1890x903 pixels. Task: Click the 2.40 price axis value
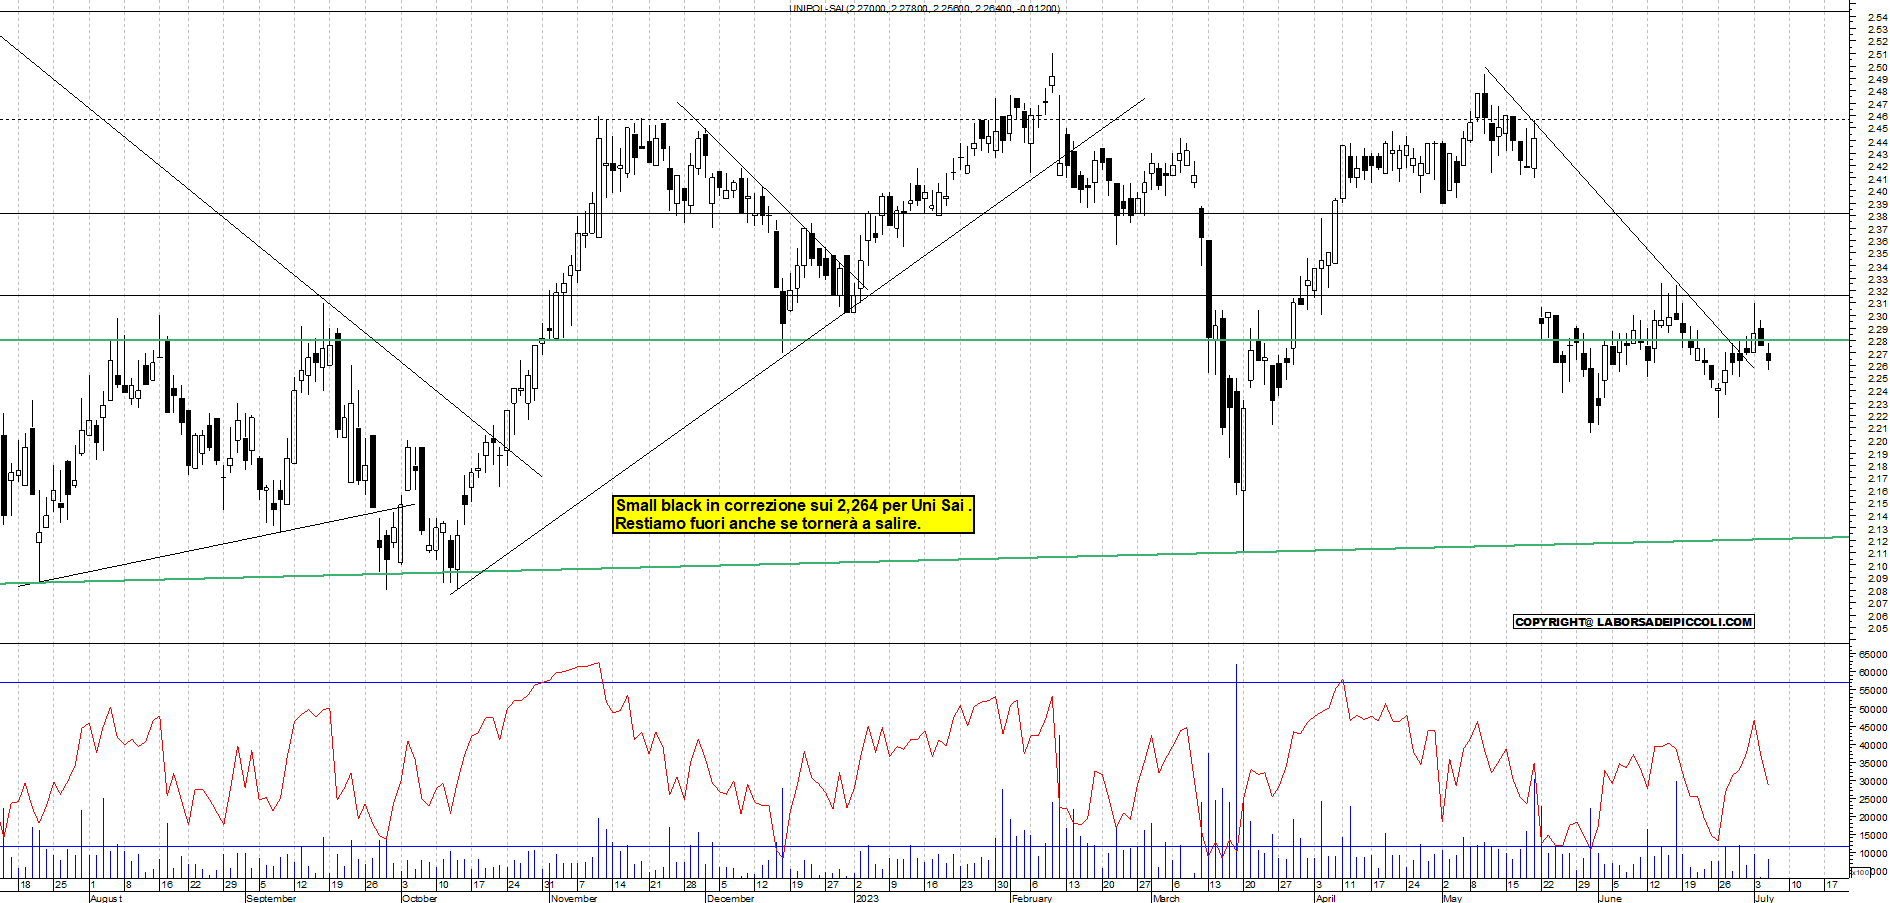point(1877,192)
